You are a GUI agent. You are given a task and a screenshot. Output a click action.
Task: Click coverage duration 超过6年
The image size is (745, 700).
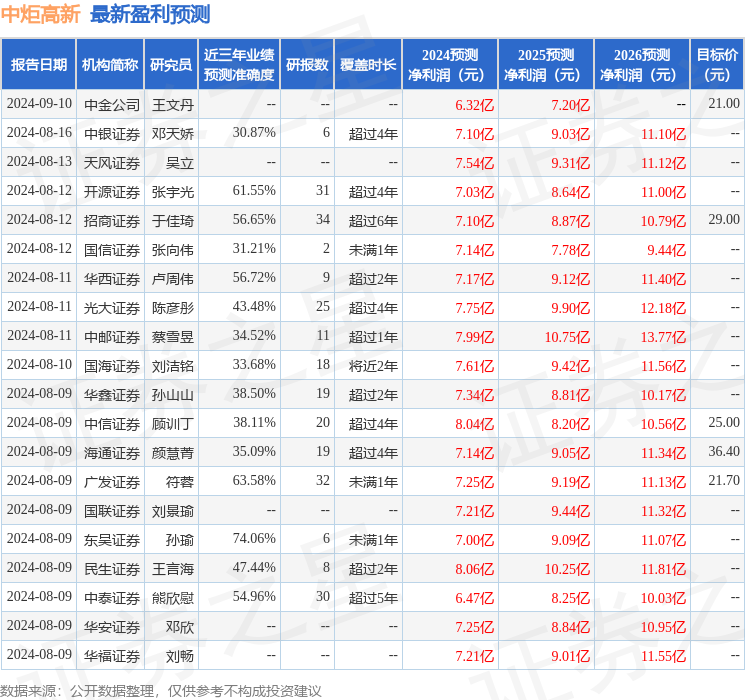[373, 221]
